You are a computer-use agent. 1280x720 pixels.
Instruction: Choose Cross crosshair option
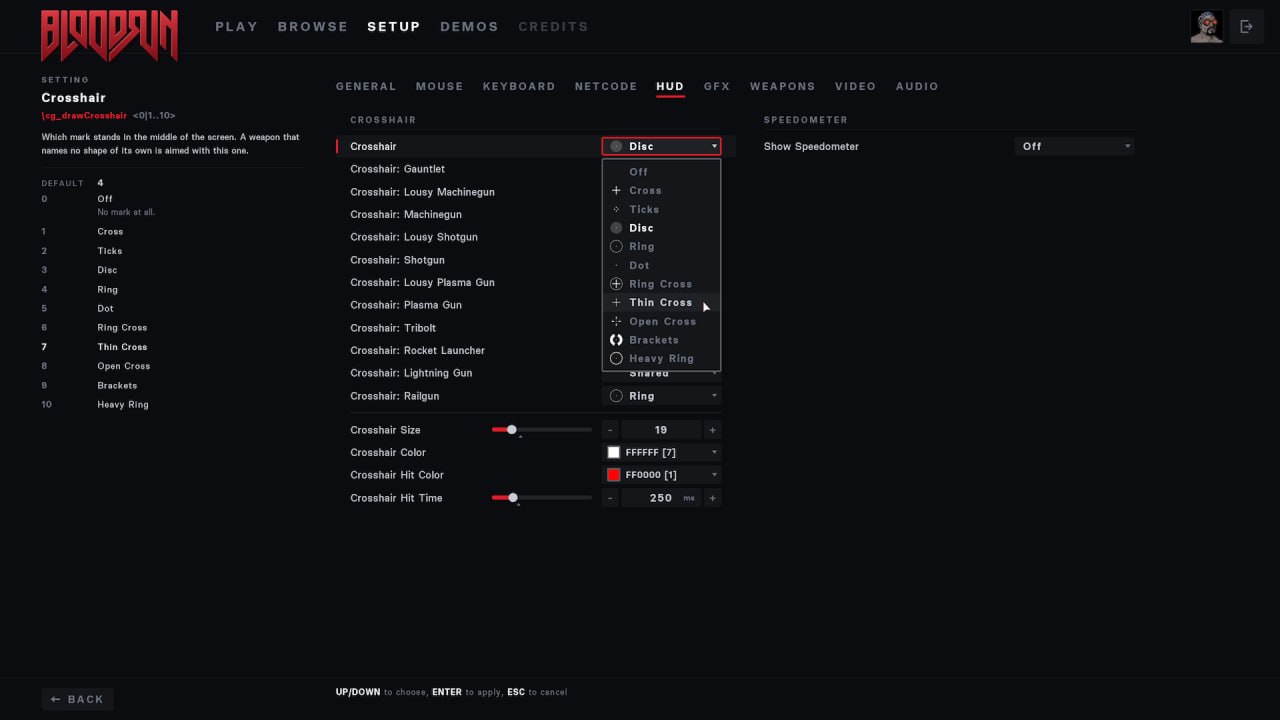click(661, 191)
